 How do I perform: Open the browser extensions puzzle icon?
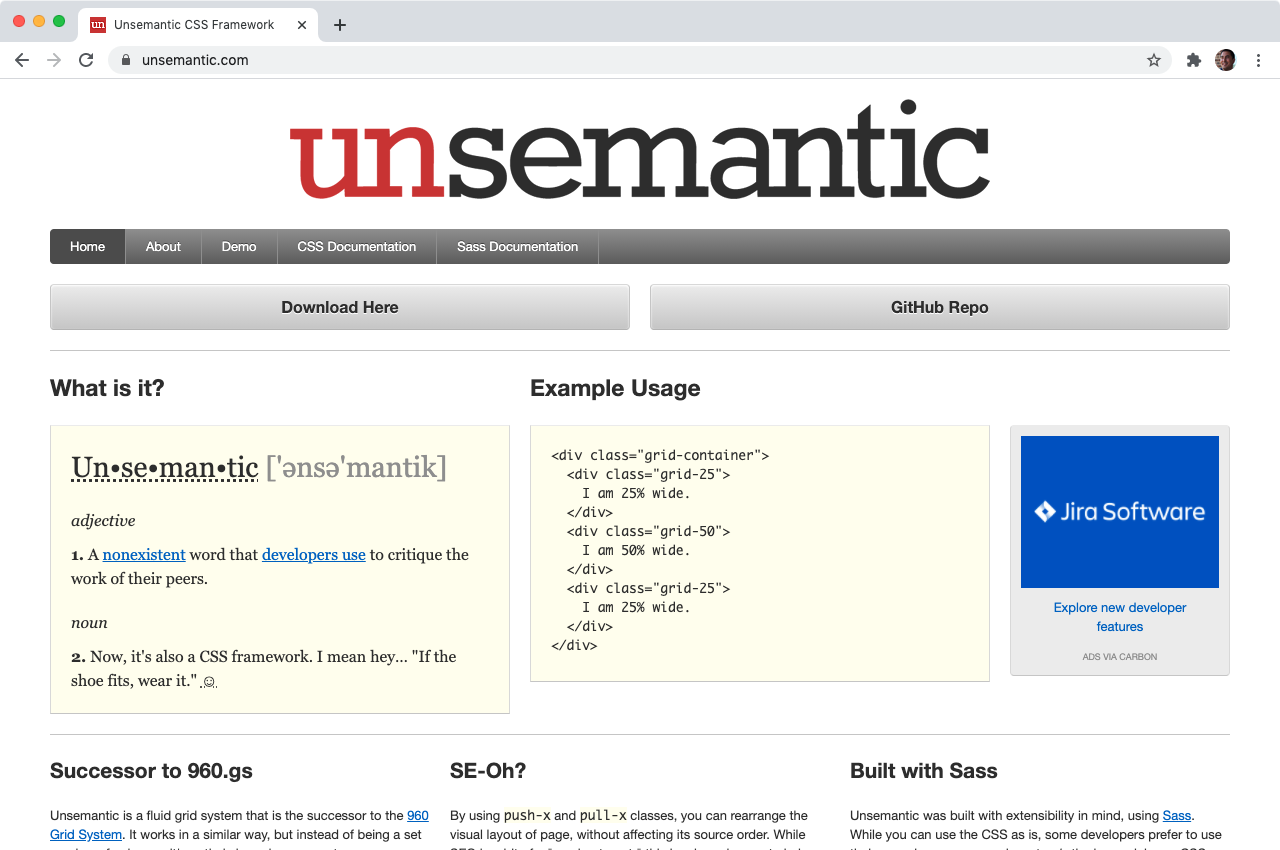(1194, 60)
